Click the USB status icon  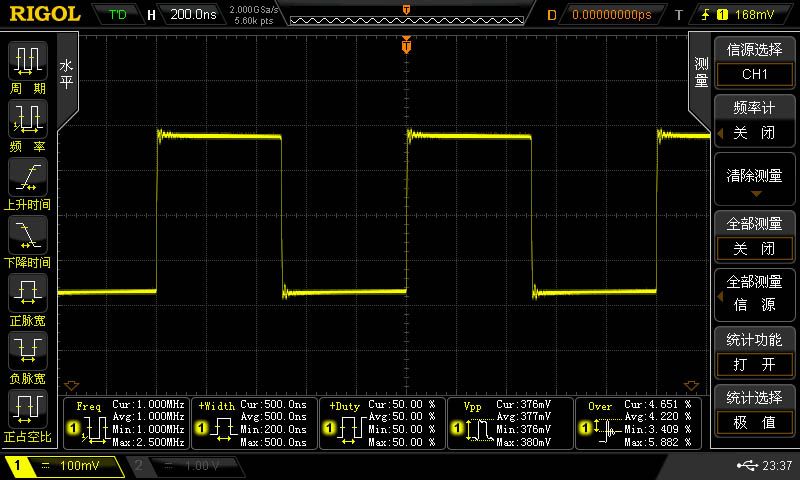pos(746,466)
